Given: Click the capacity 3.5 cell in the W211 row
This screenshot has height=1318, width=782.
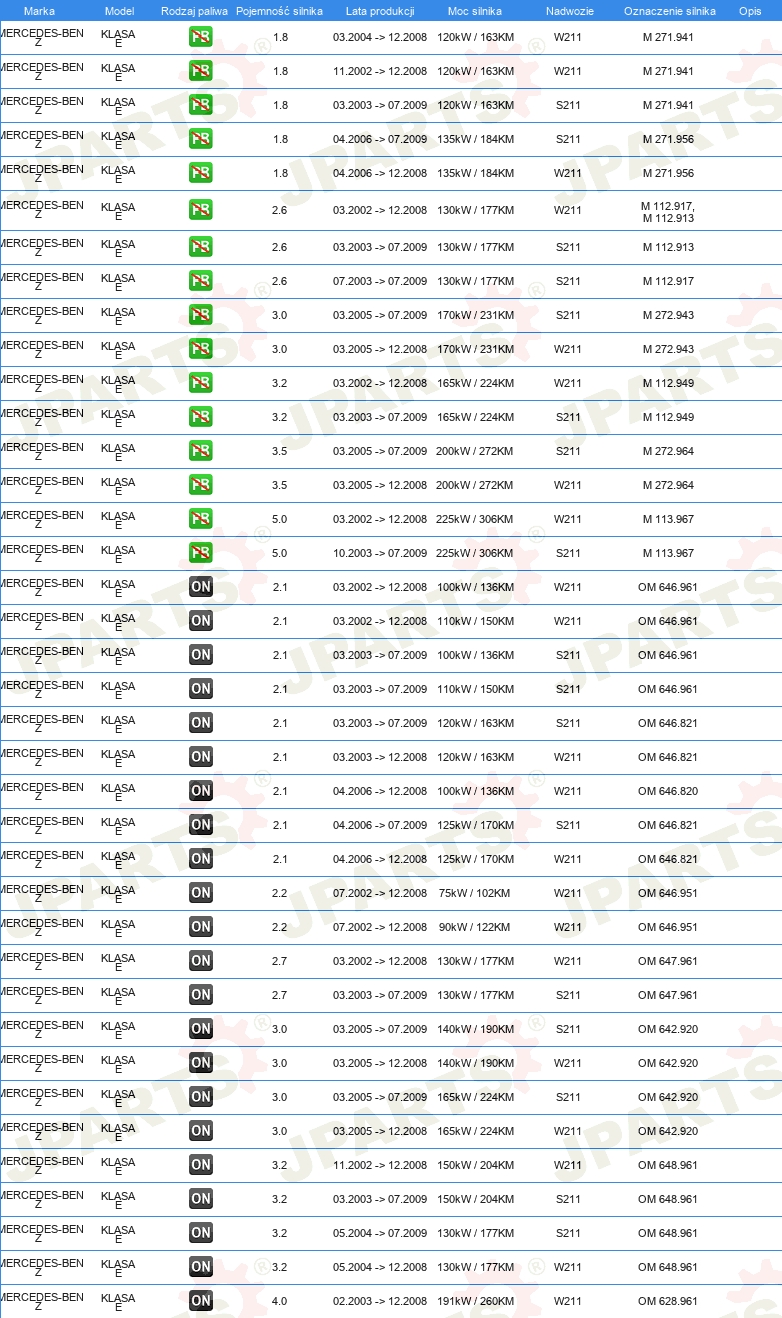Looking at the screenshot, I should [x=280, y=486].
